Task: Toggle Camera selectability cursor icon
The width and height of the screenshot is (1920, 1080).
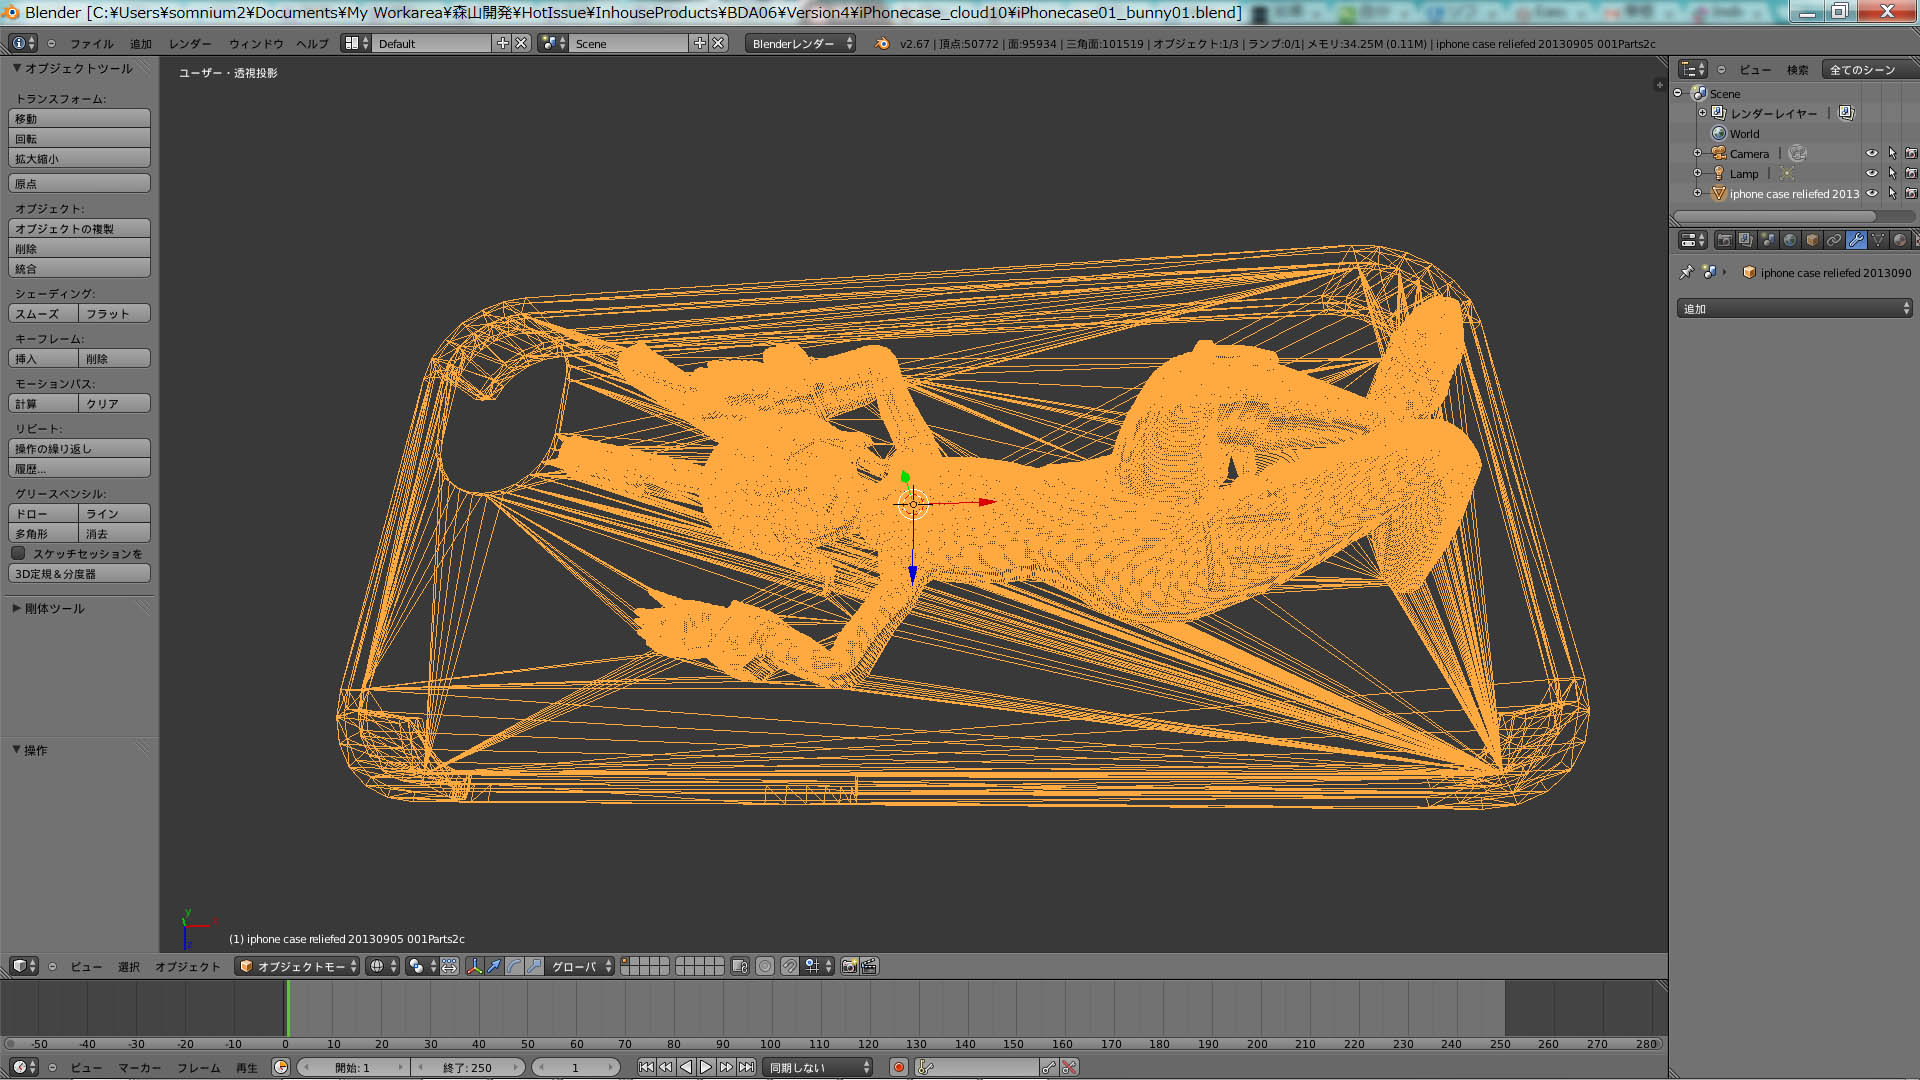Action: 1892,153
